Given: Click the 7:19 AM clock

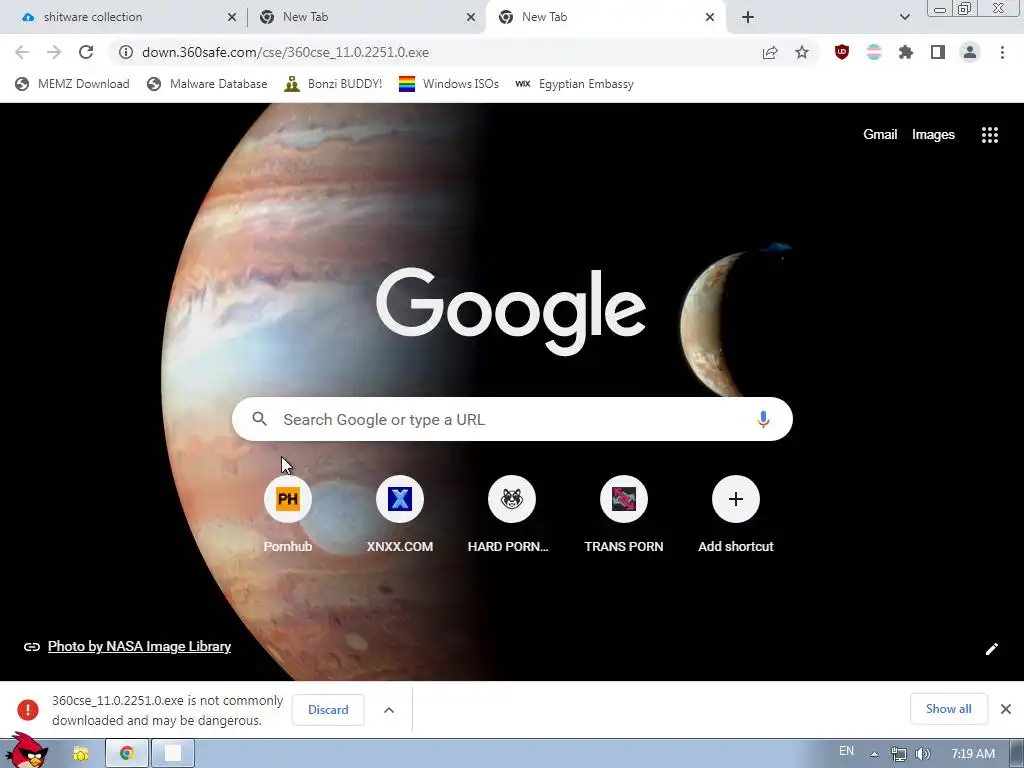Looking at the screenshot, I should pos(973,754).
